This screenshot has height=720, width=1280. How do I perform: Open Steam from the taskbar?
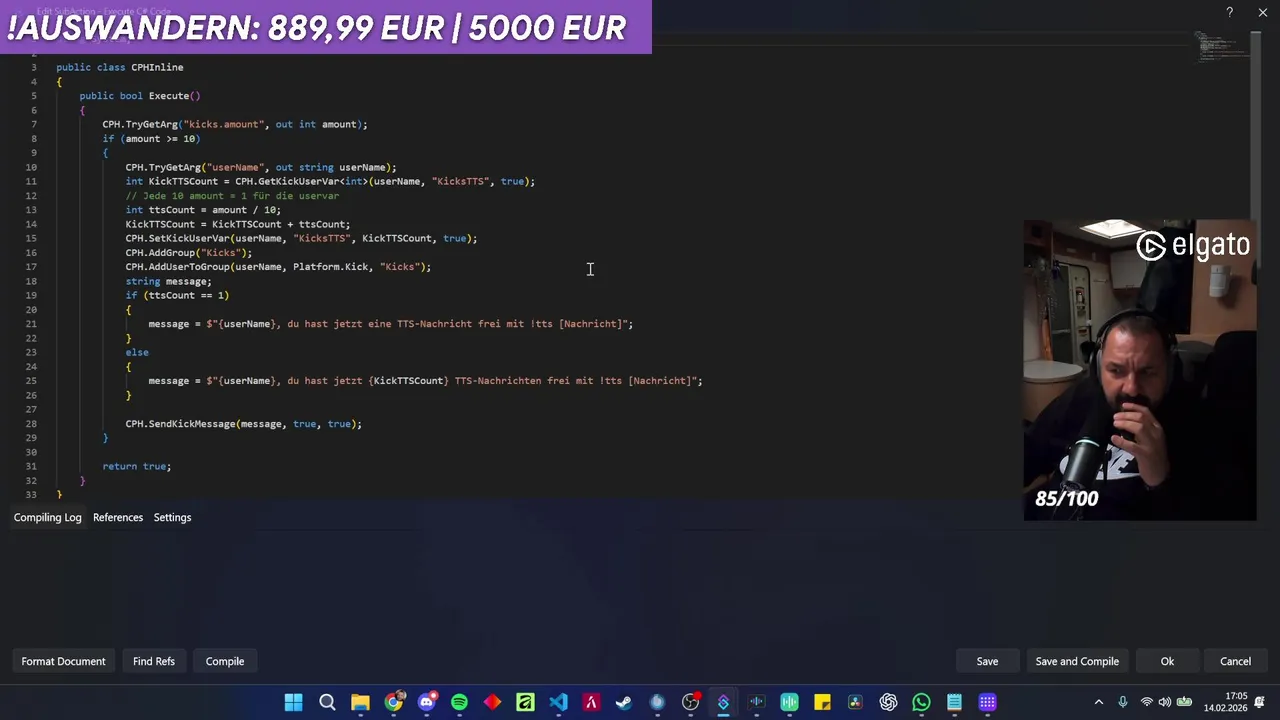[x=624, y=702]
